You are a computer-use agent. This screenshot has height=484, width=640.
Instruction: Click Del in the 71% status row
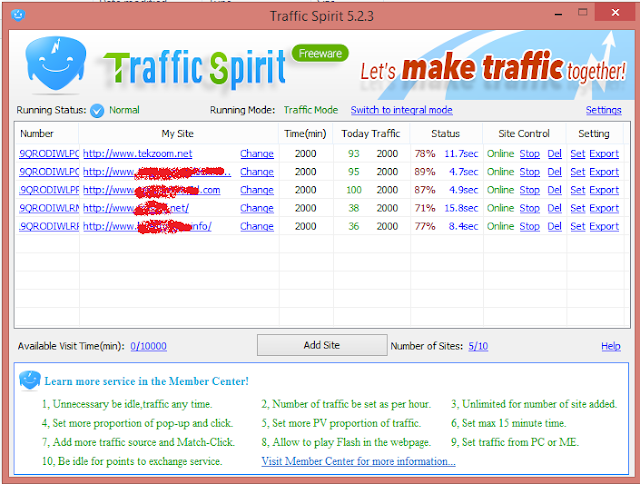click(554, 208)
